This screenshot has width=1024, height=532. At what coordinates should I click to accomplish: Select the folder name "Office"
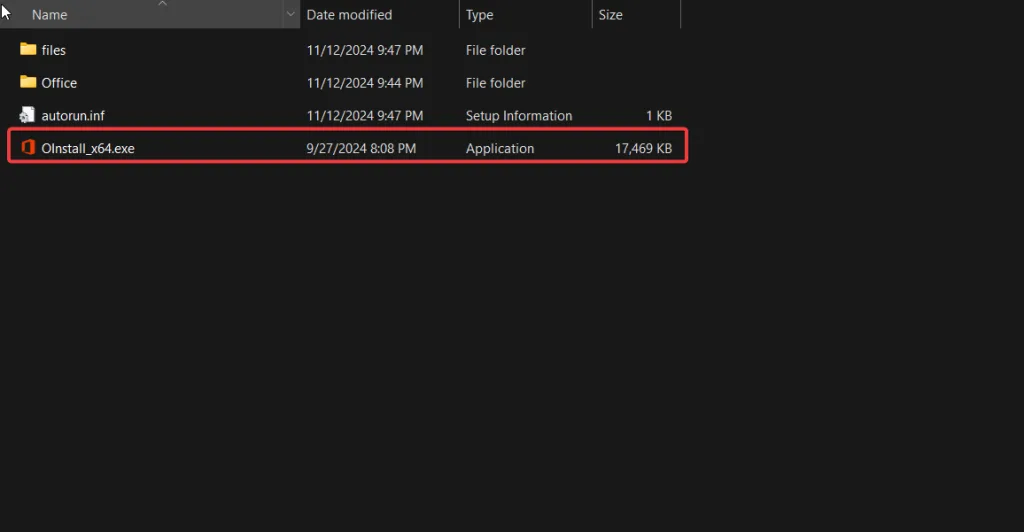[59, 83]
